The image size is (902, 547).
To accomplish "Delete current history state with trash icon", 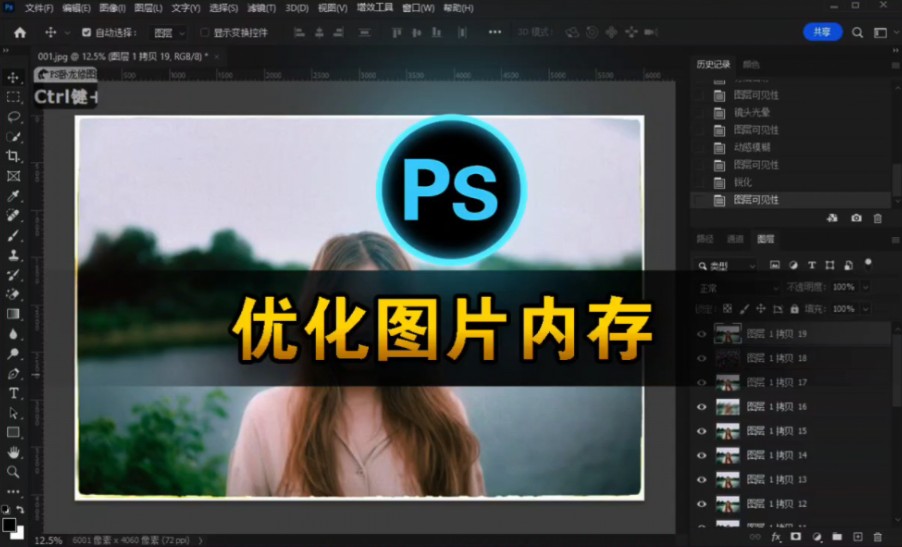I will tap(877, 218).
